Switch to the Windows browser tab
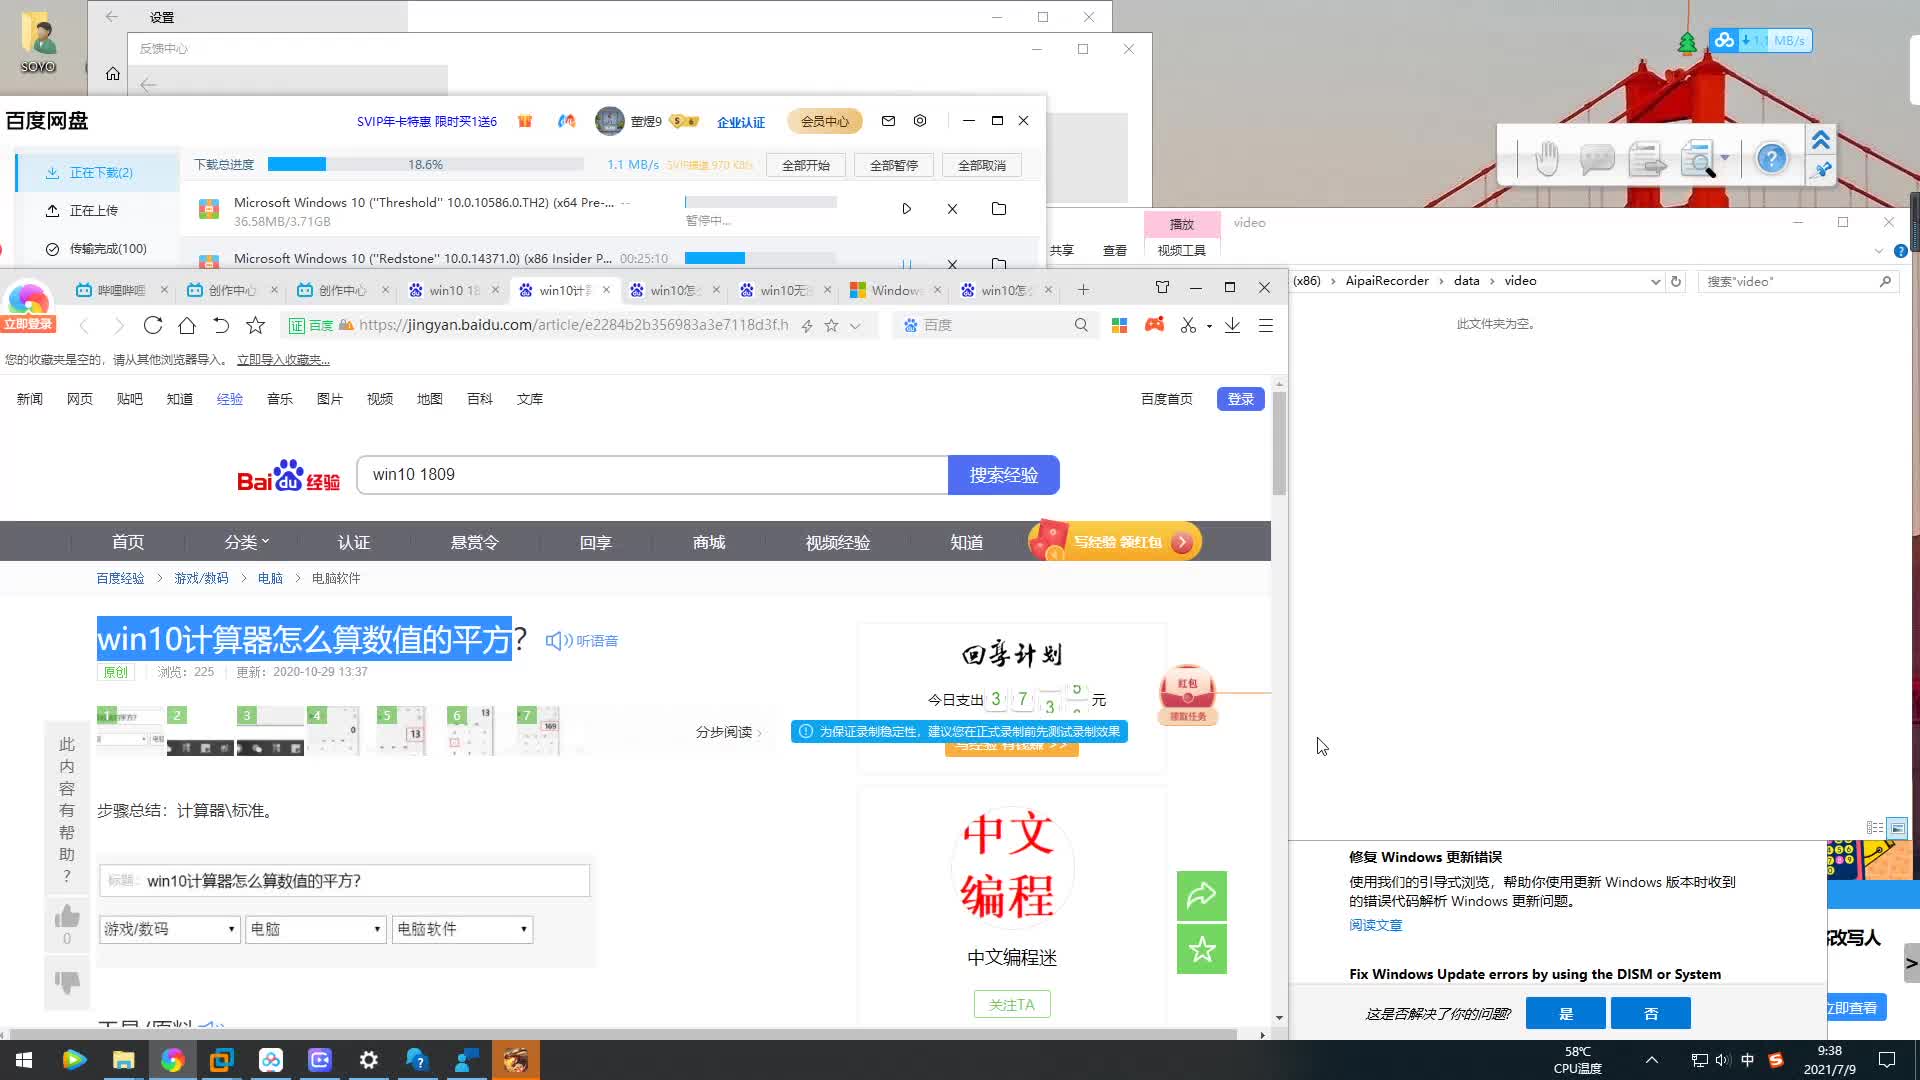Image resolution: width=1920 pixels, height=1080 pixels. tap(896, 290)
